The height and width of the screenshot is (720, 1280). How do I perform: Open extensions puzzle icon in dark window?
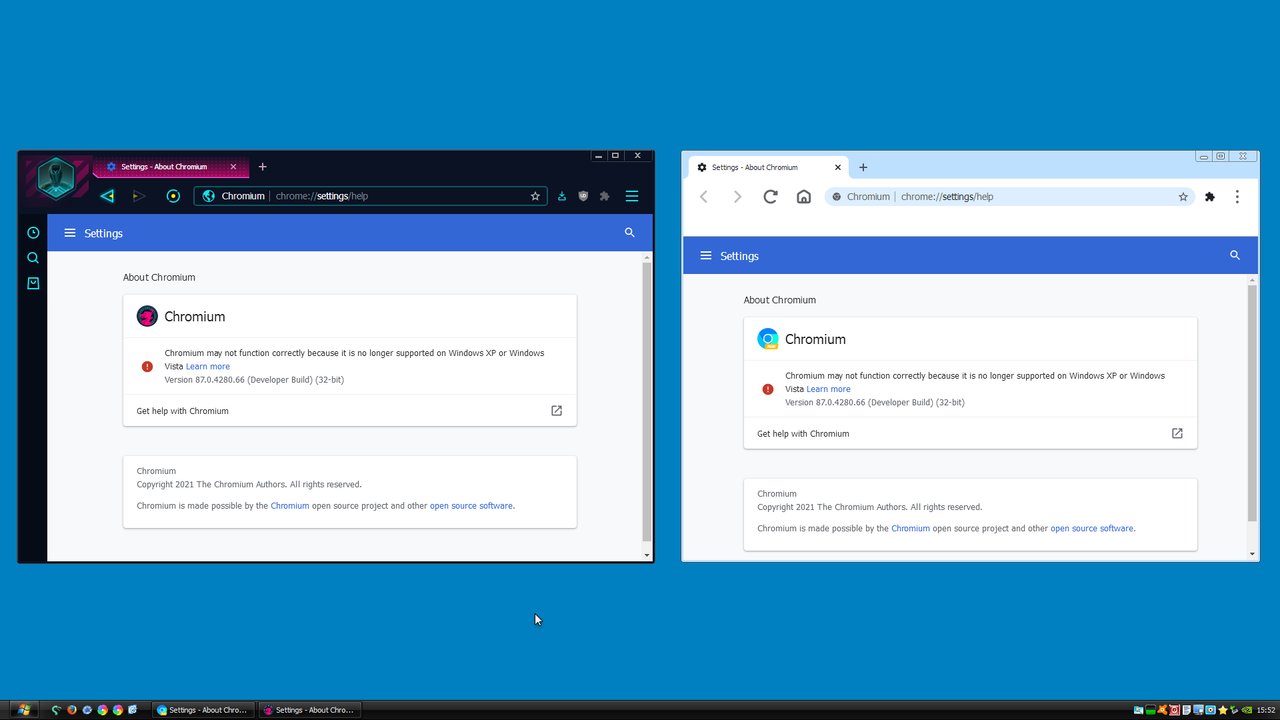(604, 196)
